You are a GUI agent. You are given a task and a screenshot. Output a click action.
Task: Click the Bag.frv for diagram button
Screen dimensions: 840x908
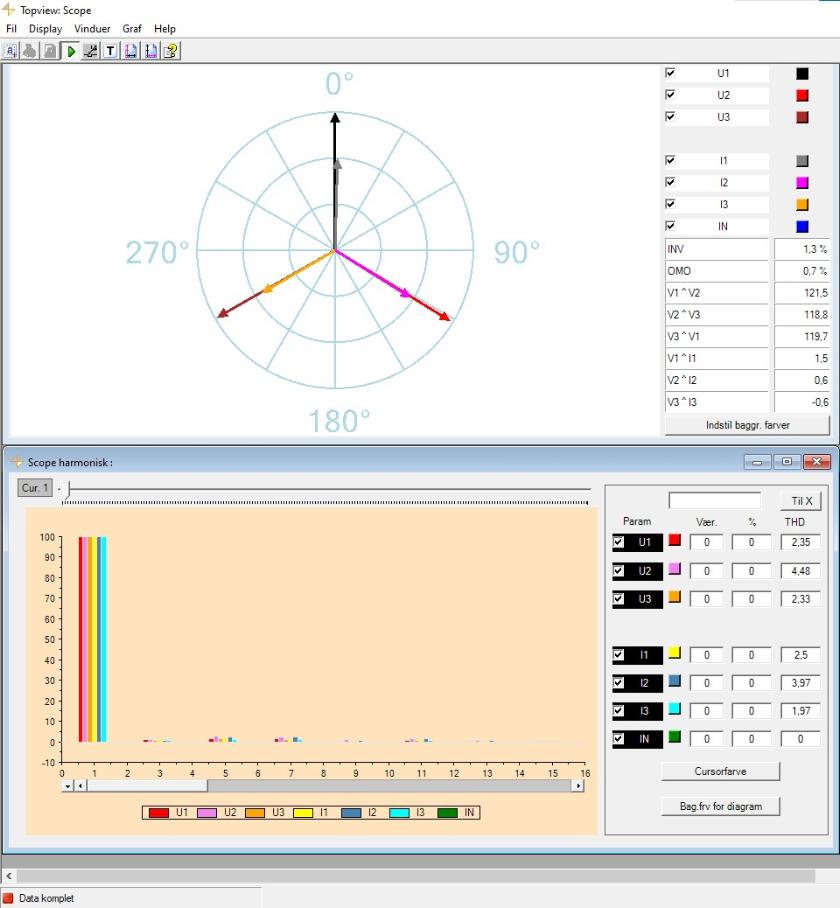[721, 806]
